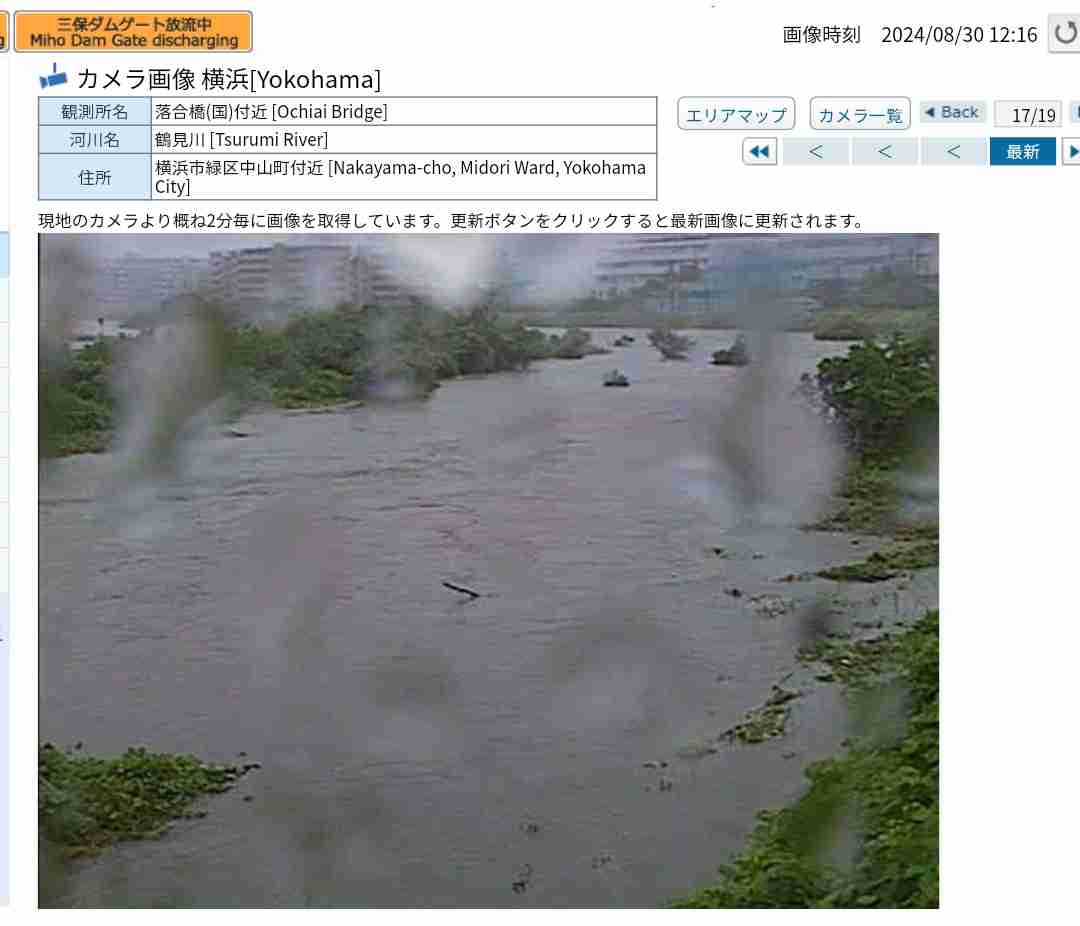Go to previous camera with Back

(953, 112)
